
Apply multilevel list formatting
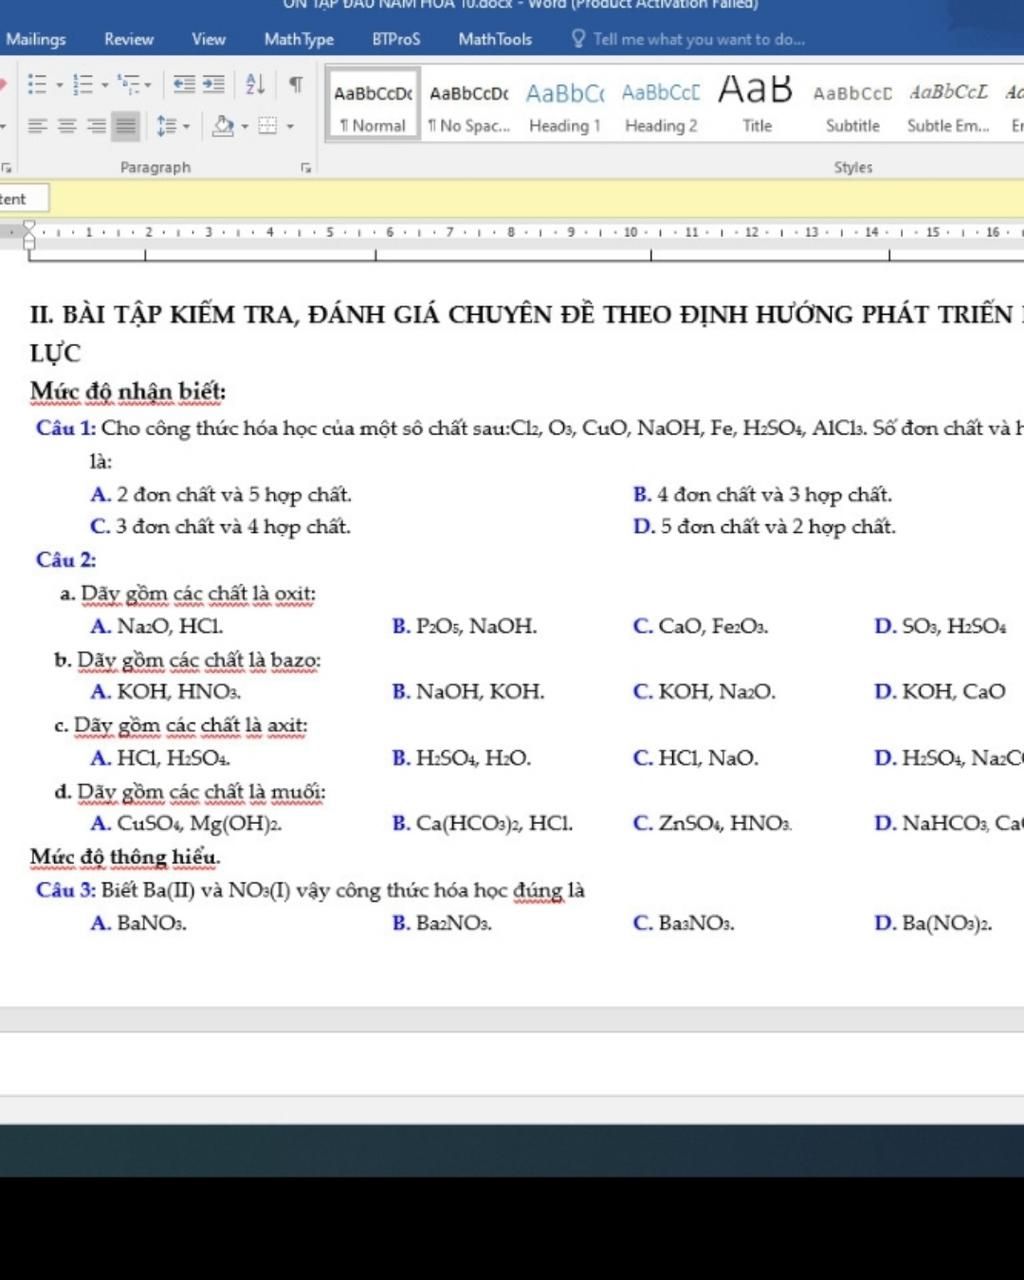[x=129, y=85]
